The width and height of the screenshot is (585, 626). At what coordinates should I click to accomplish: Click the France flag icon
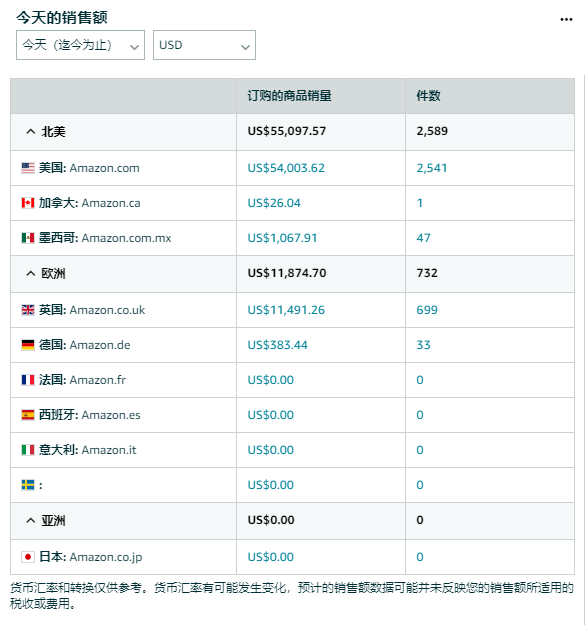28,380
